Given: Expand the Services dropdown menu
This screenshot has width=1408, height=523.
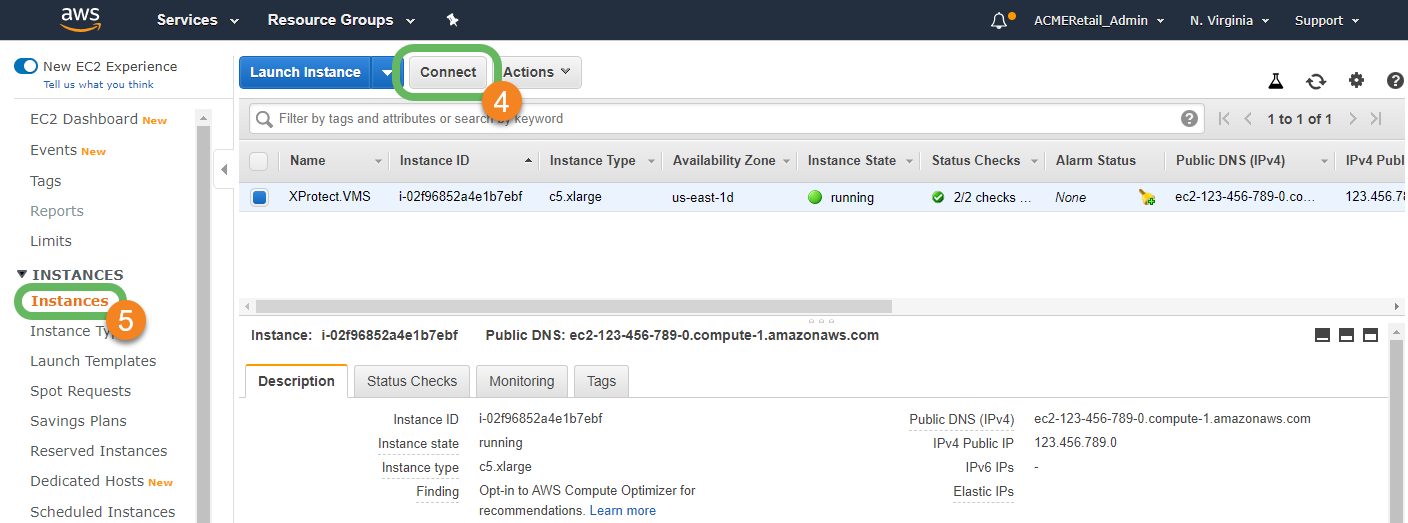Looking at the screenshot, I should pyautogui.click(x=197, y=20).
